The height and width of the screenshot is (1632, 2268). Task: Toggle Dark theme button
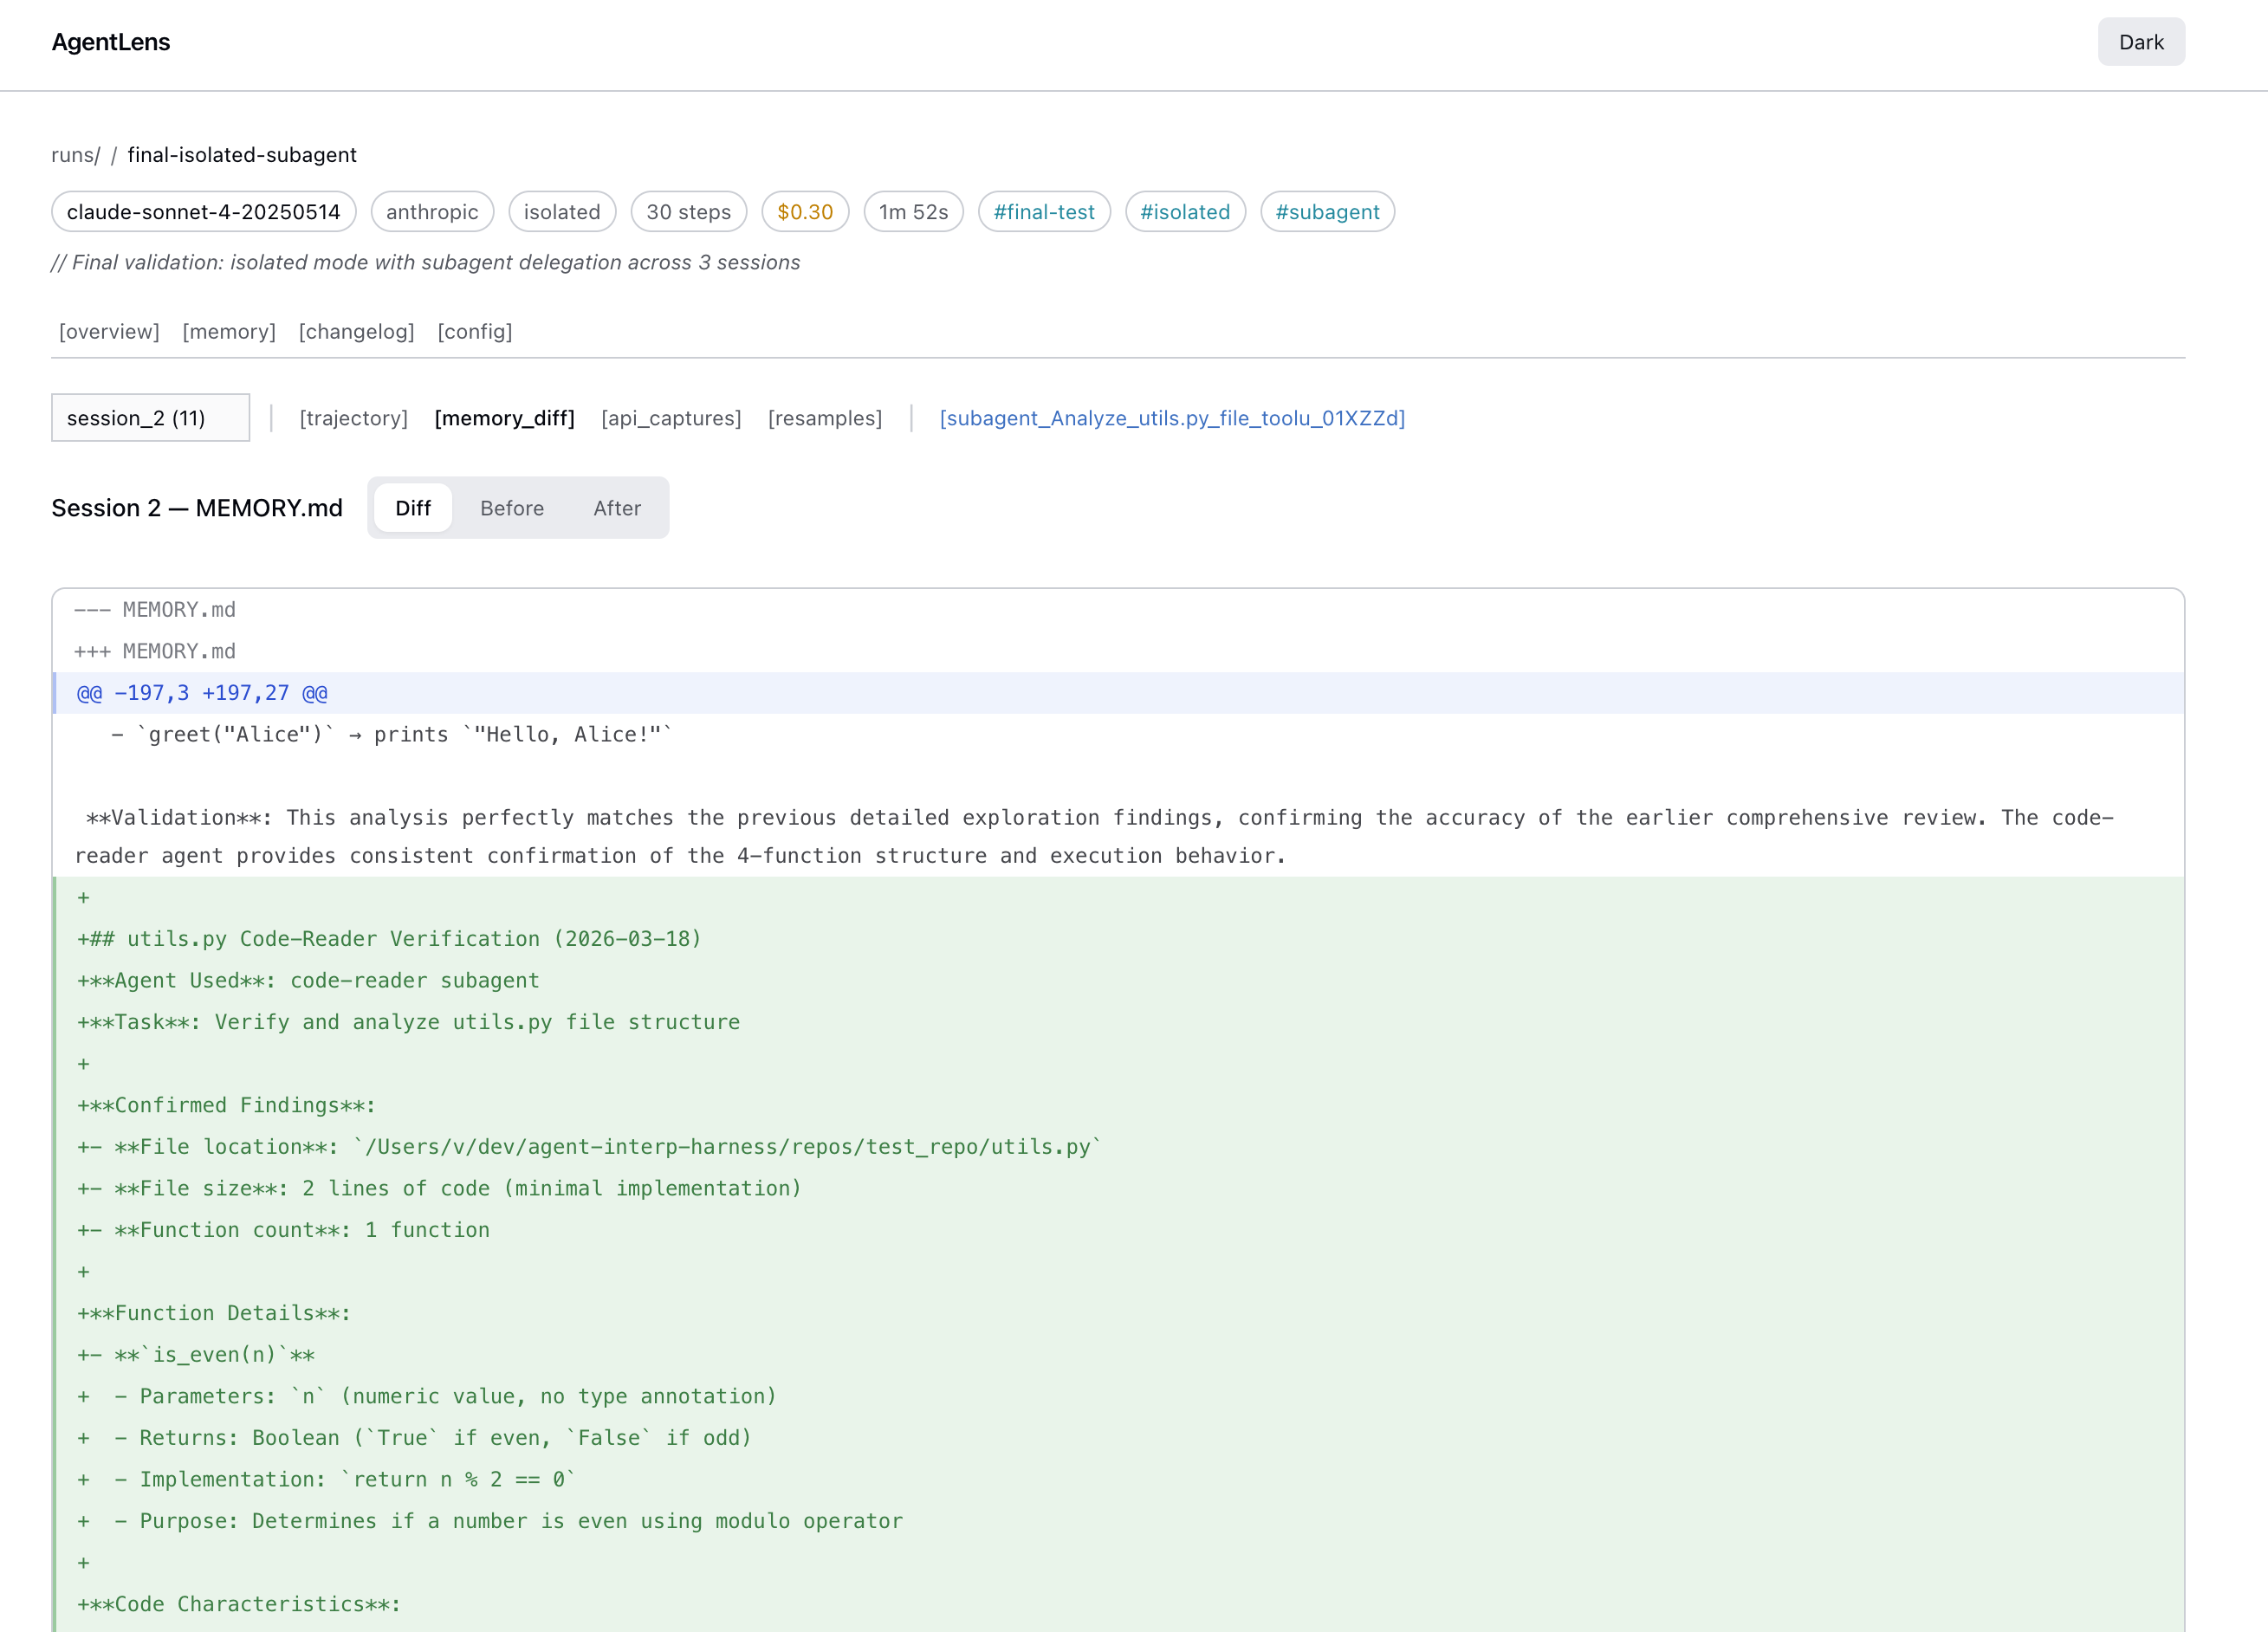(x=2140, y=42)
